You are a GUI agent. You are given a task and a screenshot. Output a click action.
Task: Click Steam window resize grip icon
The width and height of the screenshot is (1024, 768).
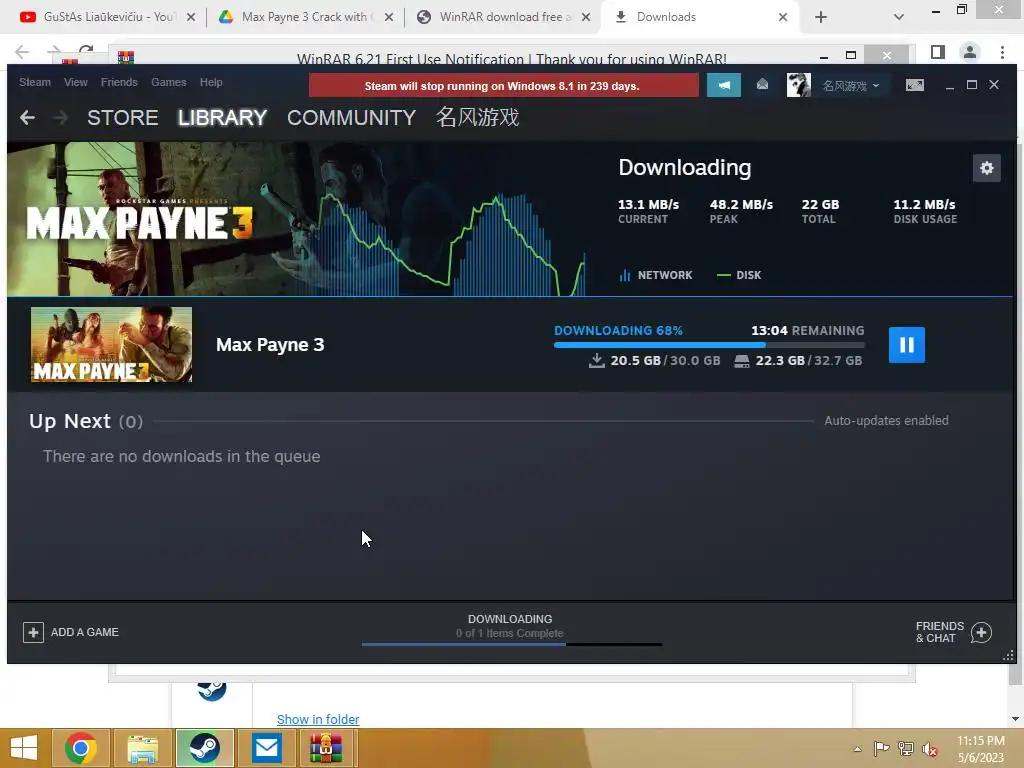click(1008, 656)
